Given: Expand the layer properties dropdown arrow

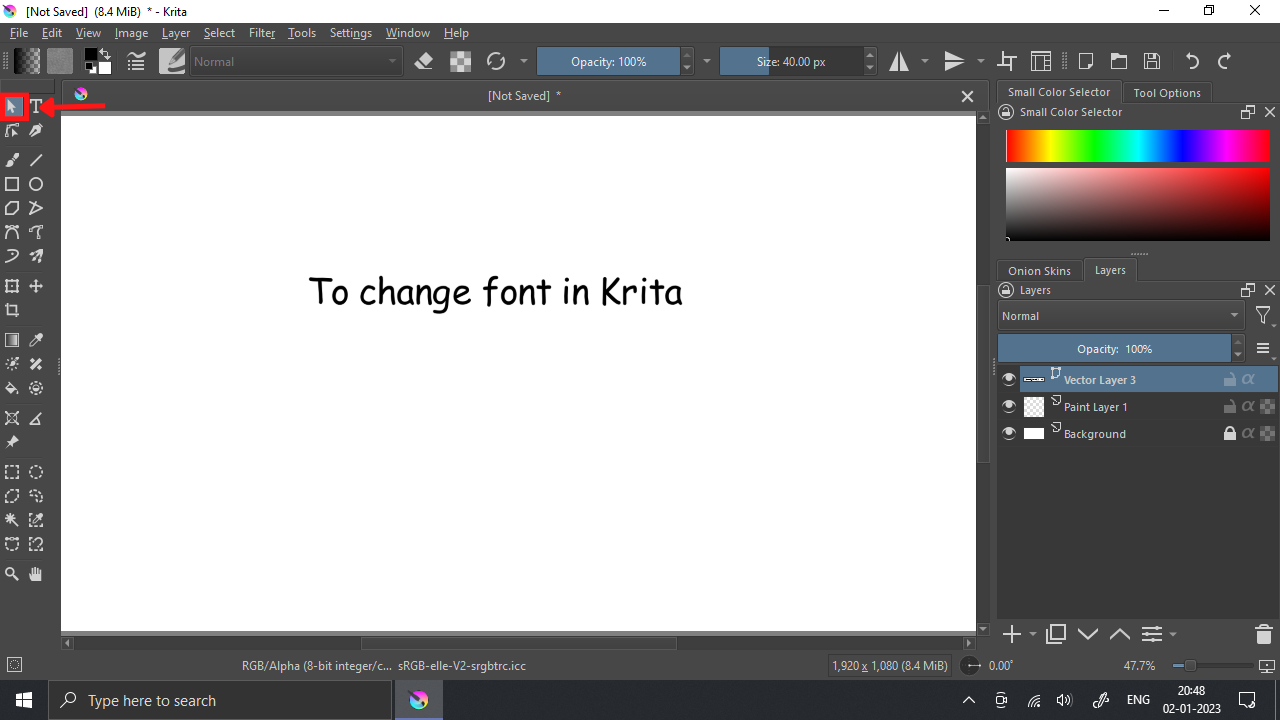Looking at the screenshot, I should coord(1173,634).
